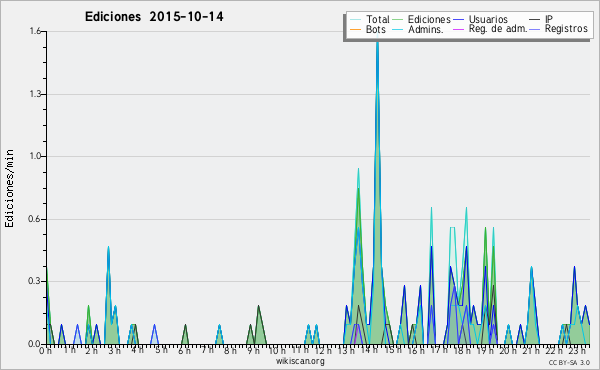This screenshot has width=600, height=370.
Task: Click the 0 h marker on the time axis
Action: [45, 350]
